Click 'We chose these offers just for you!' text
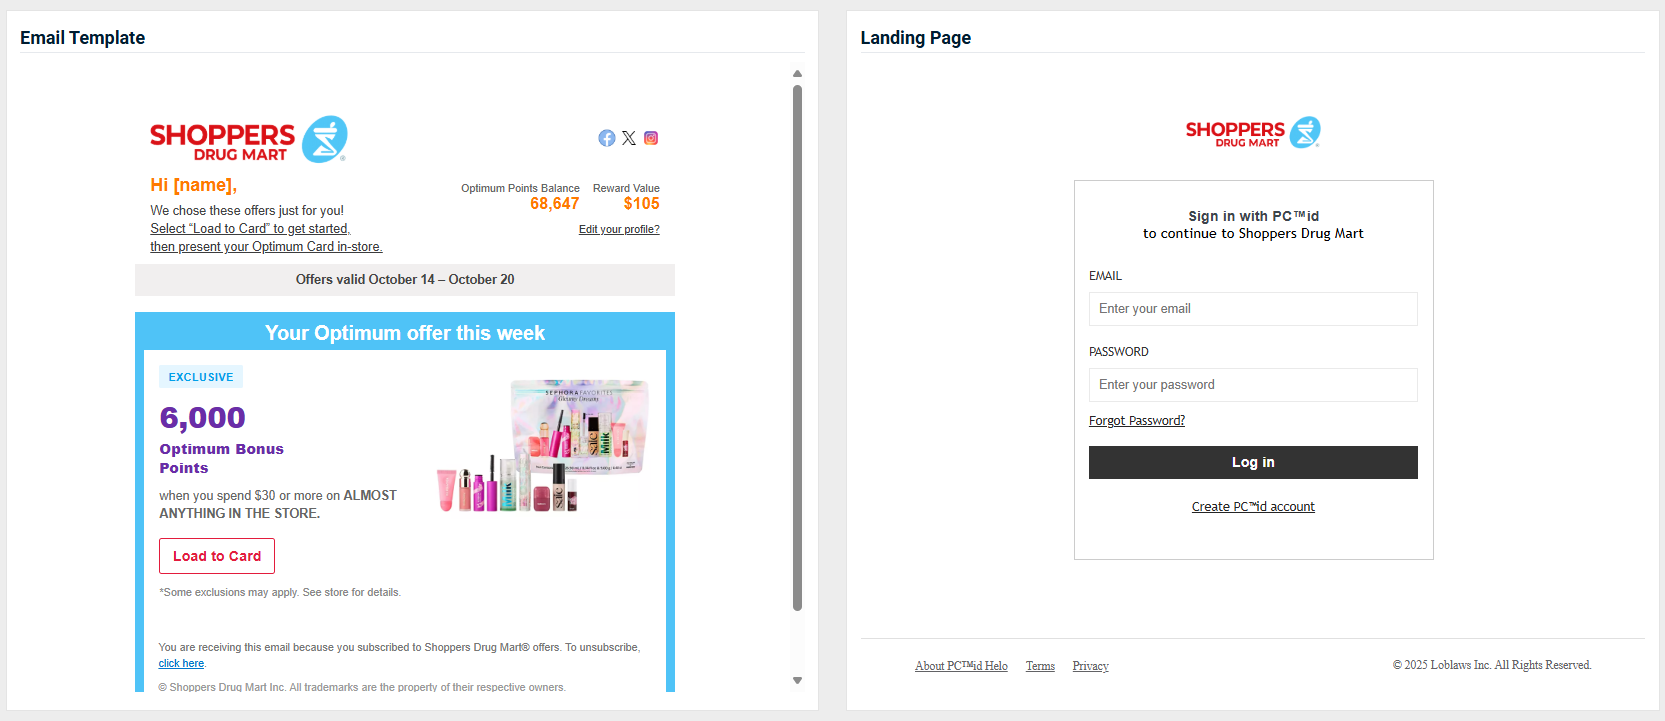 coord(247,210)
